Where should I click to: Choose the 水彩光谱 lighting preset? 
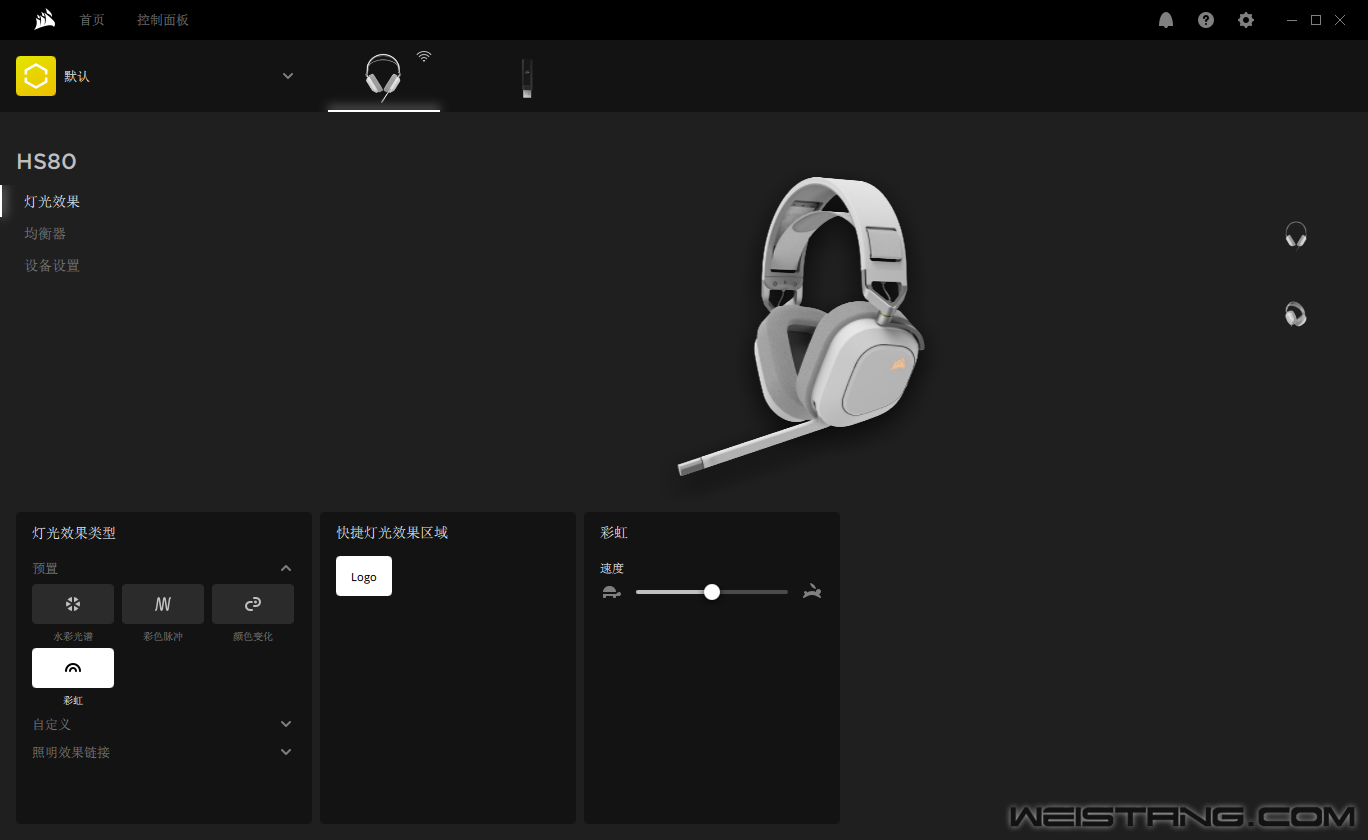click(73, 604)
